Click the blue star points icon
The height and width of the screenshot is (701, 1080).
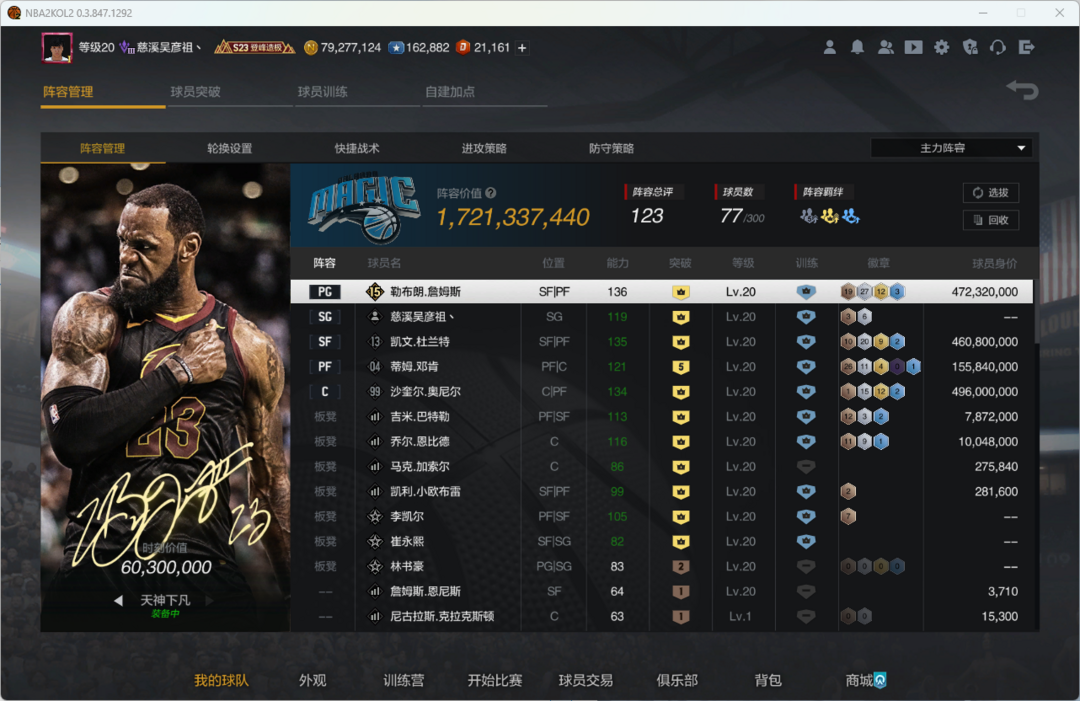click(396, 48)
